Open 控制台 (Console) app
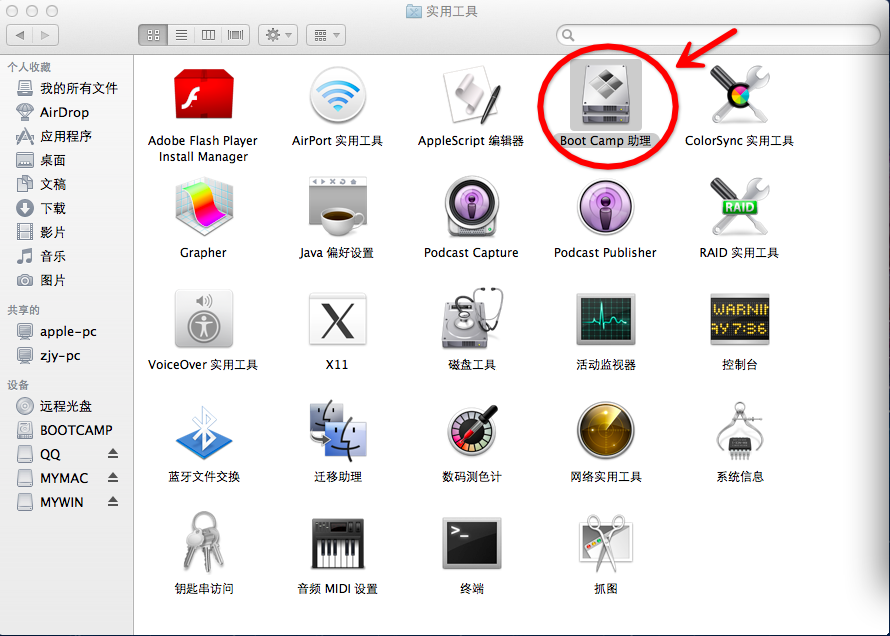The width and height of the screenshot is (890, 636). click(x=740, y=319)
